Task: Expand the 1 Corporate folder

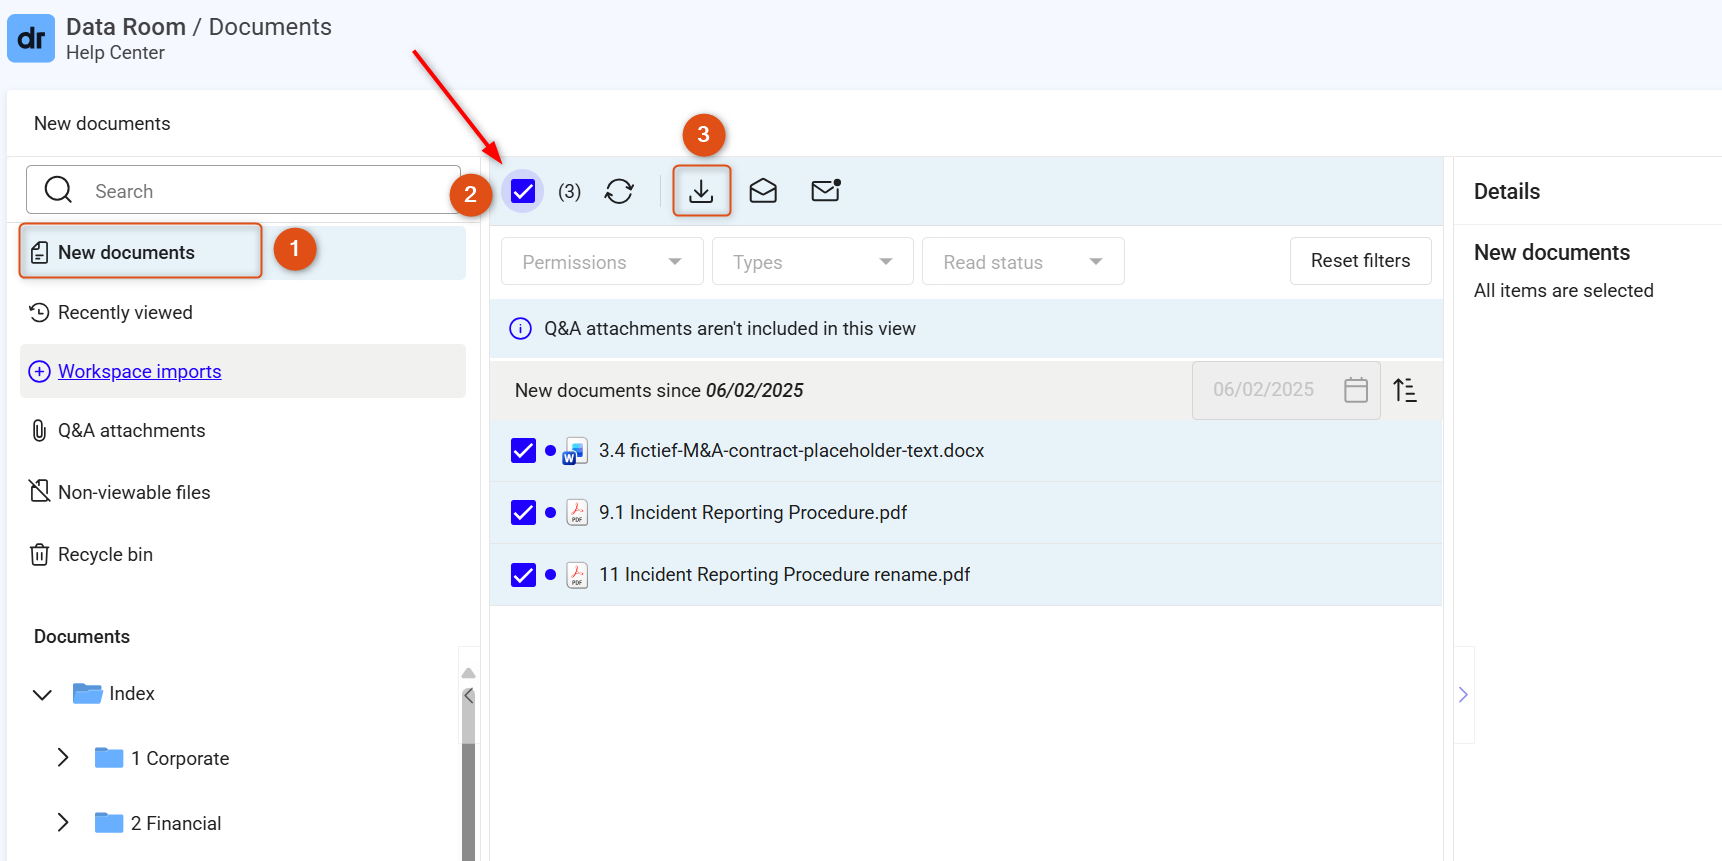Action: (x=63, y=757)
